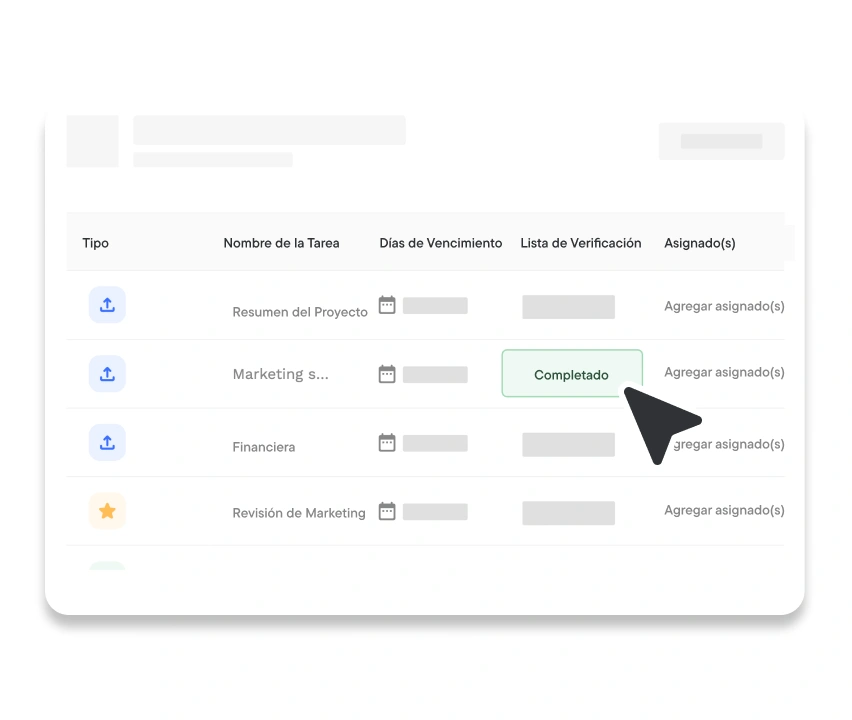This screenshot has height=720, width=852.
Task: Click the Completado status badge
Action: tap(571, 374)
